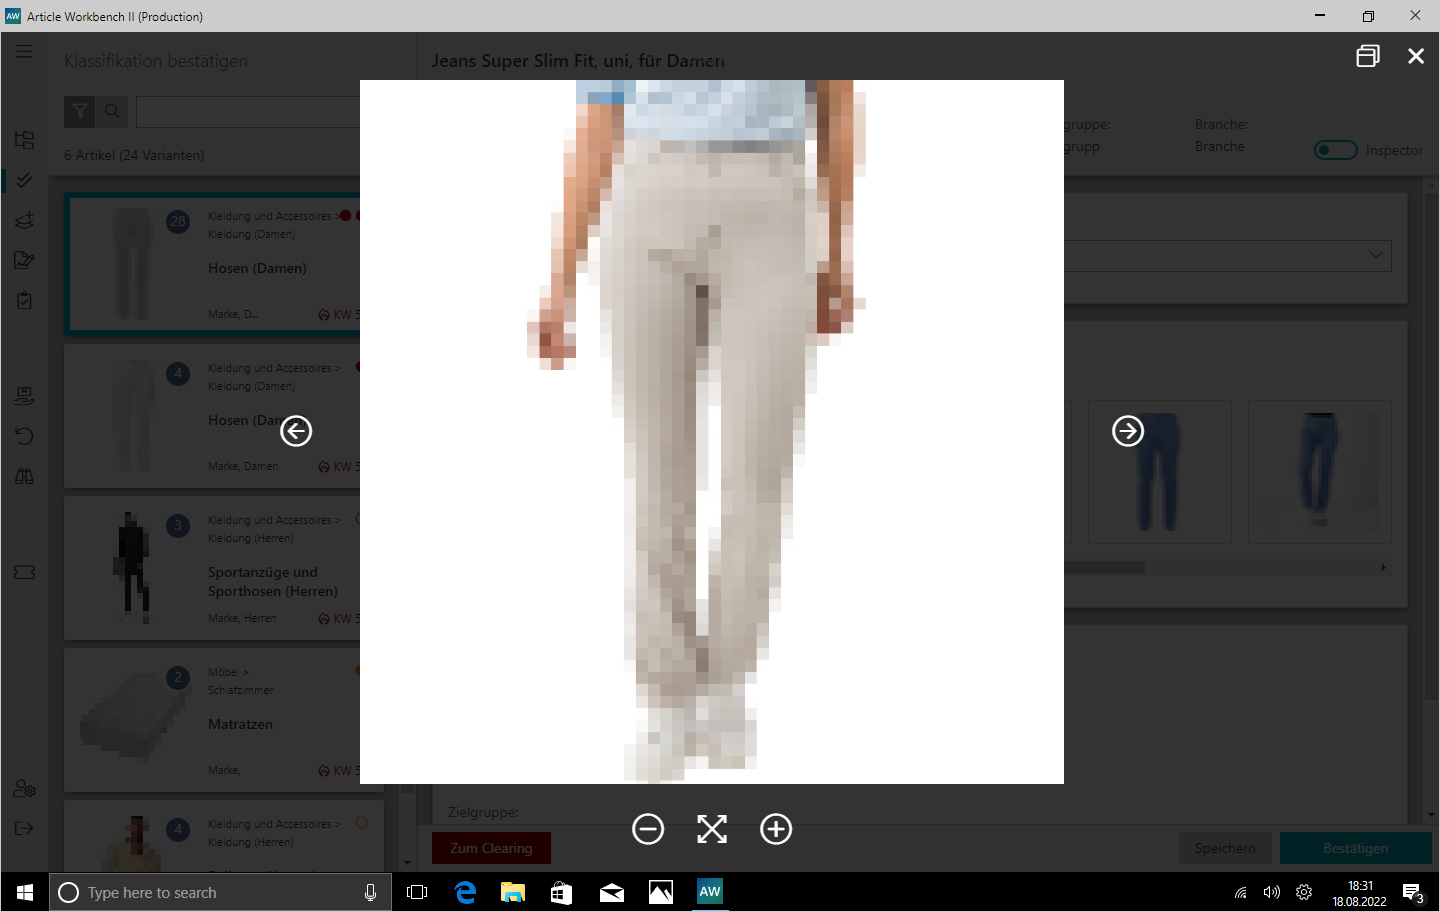Click the Speichern button
The height and width of the screenshot is (912, 1440).
tap(1225, 848)
